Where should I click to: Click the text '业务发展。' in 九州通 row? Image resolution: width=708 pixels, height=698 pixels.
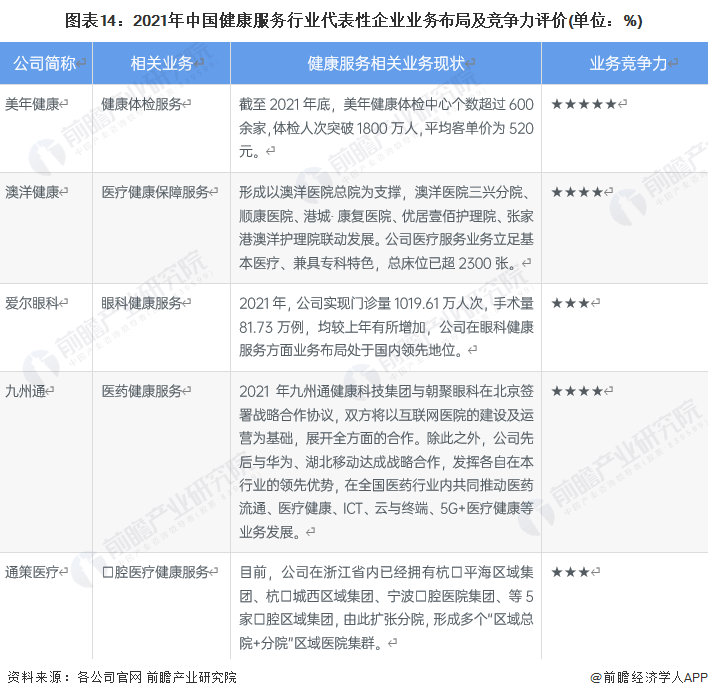270,532
